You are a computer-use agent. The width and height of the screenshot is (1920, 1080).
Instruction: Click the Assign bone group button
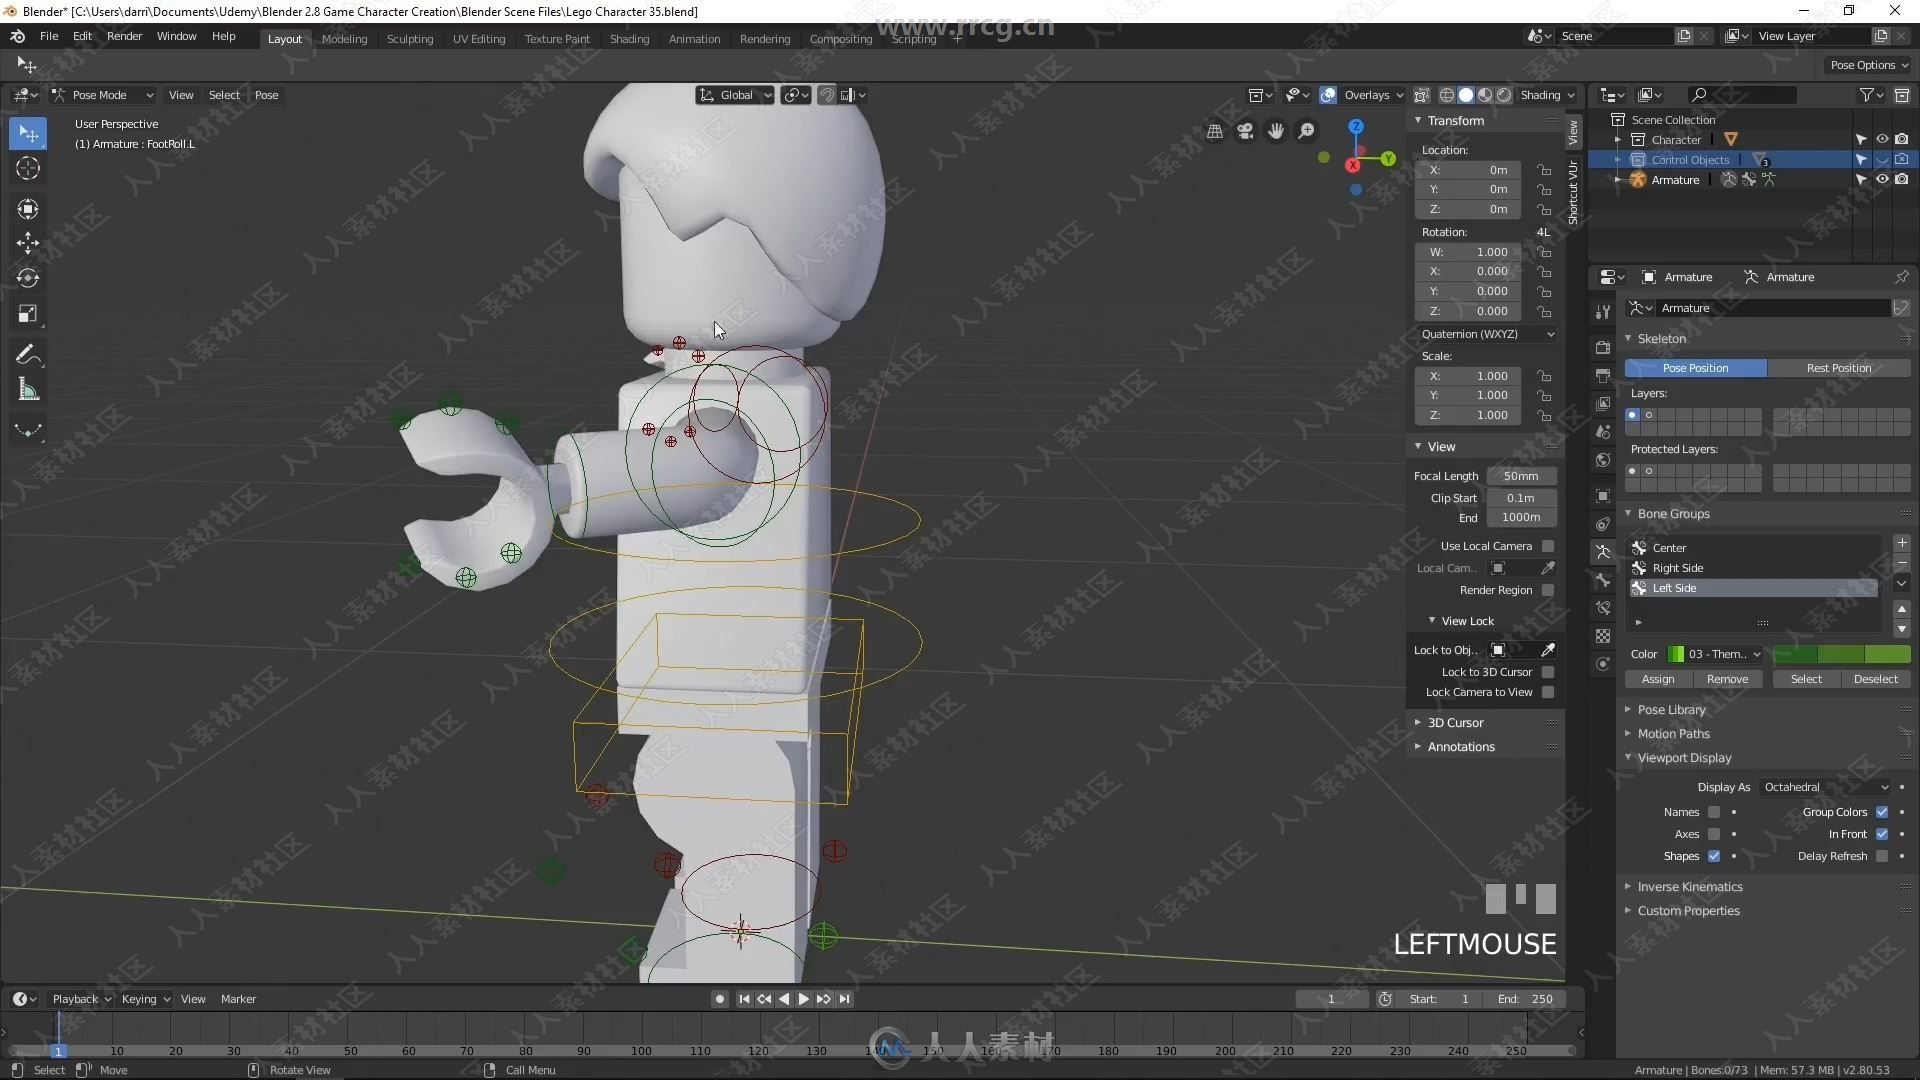coord(1658,678)
